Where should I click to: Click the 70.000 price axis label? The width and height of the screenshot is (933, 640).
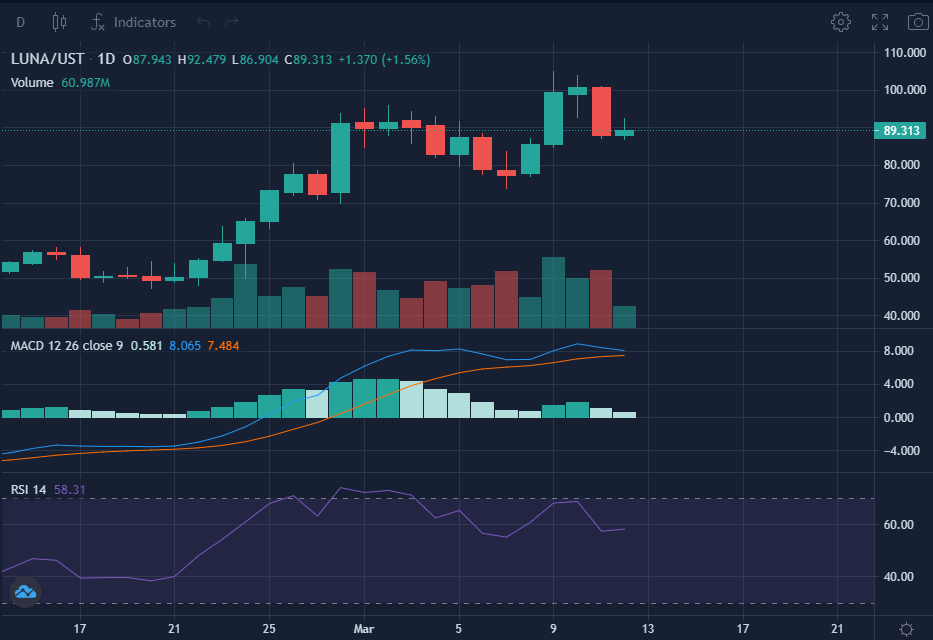click(902, 203)
